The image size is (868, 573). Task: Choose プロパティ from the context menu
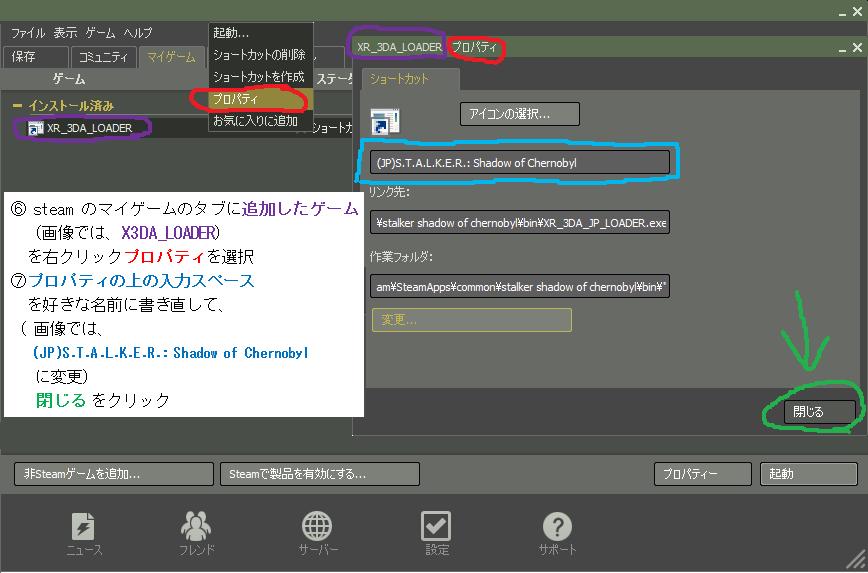point(261,99)
